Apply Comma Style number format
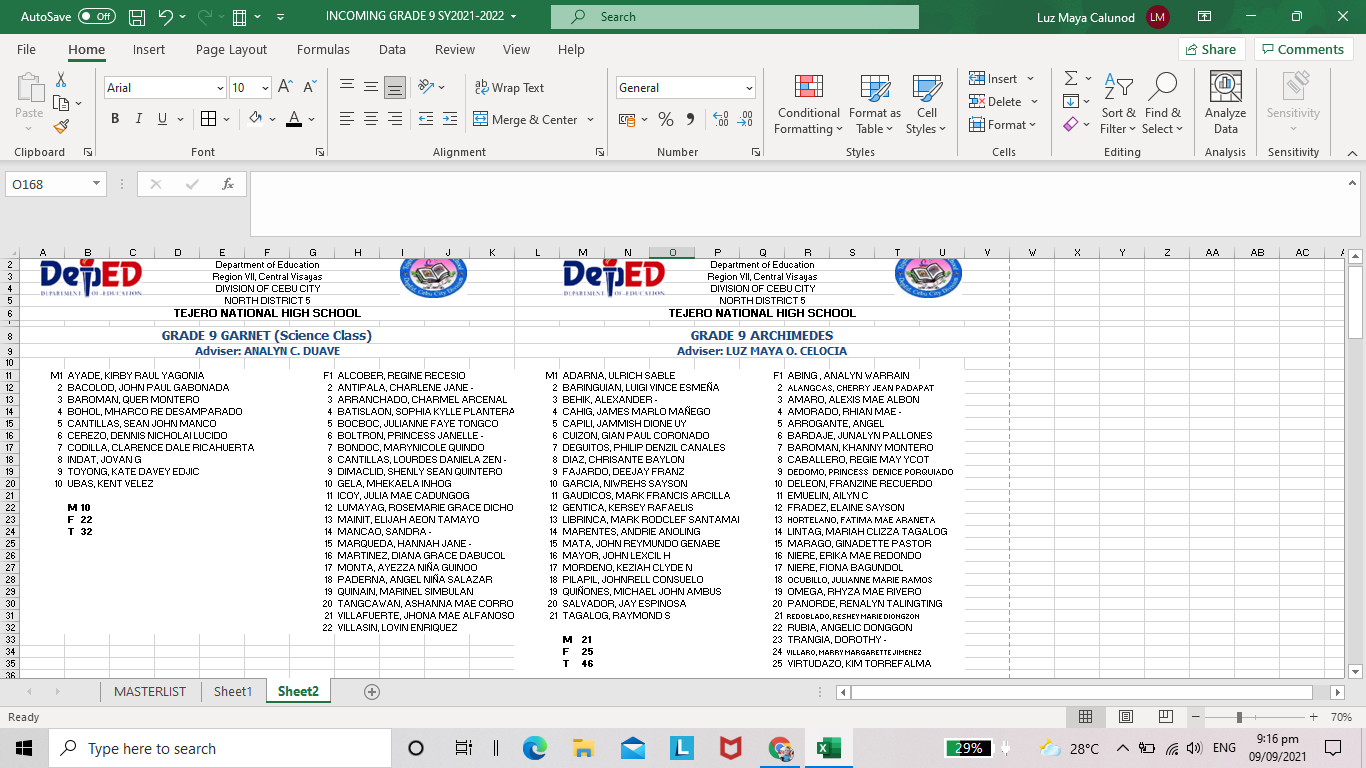This screenshot has height=768, width=1366. point(690,119)
